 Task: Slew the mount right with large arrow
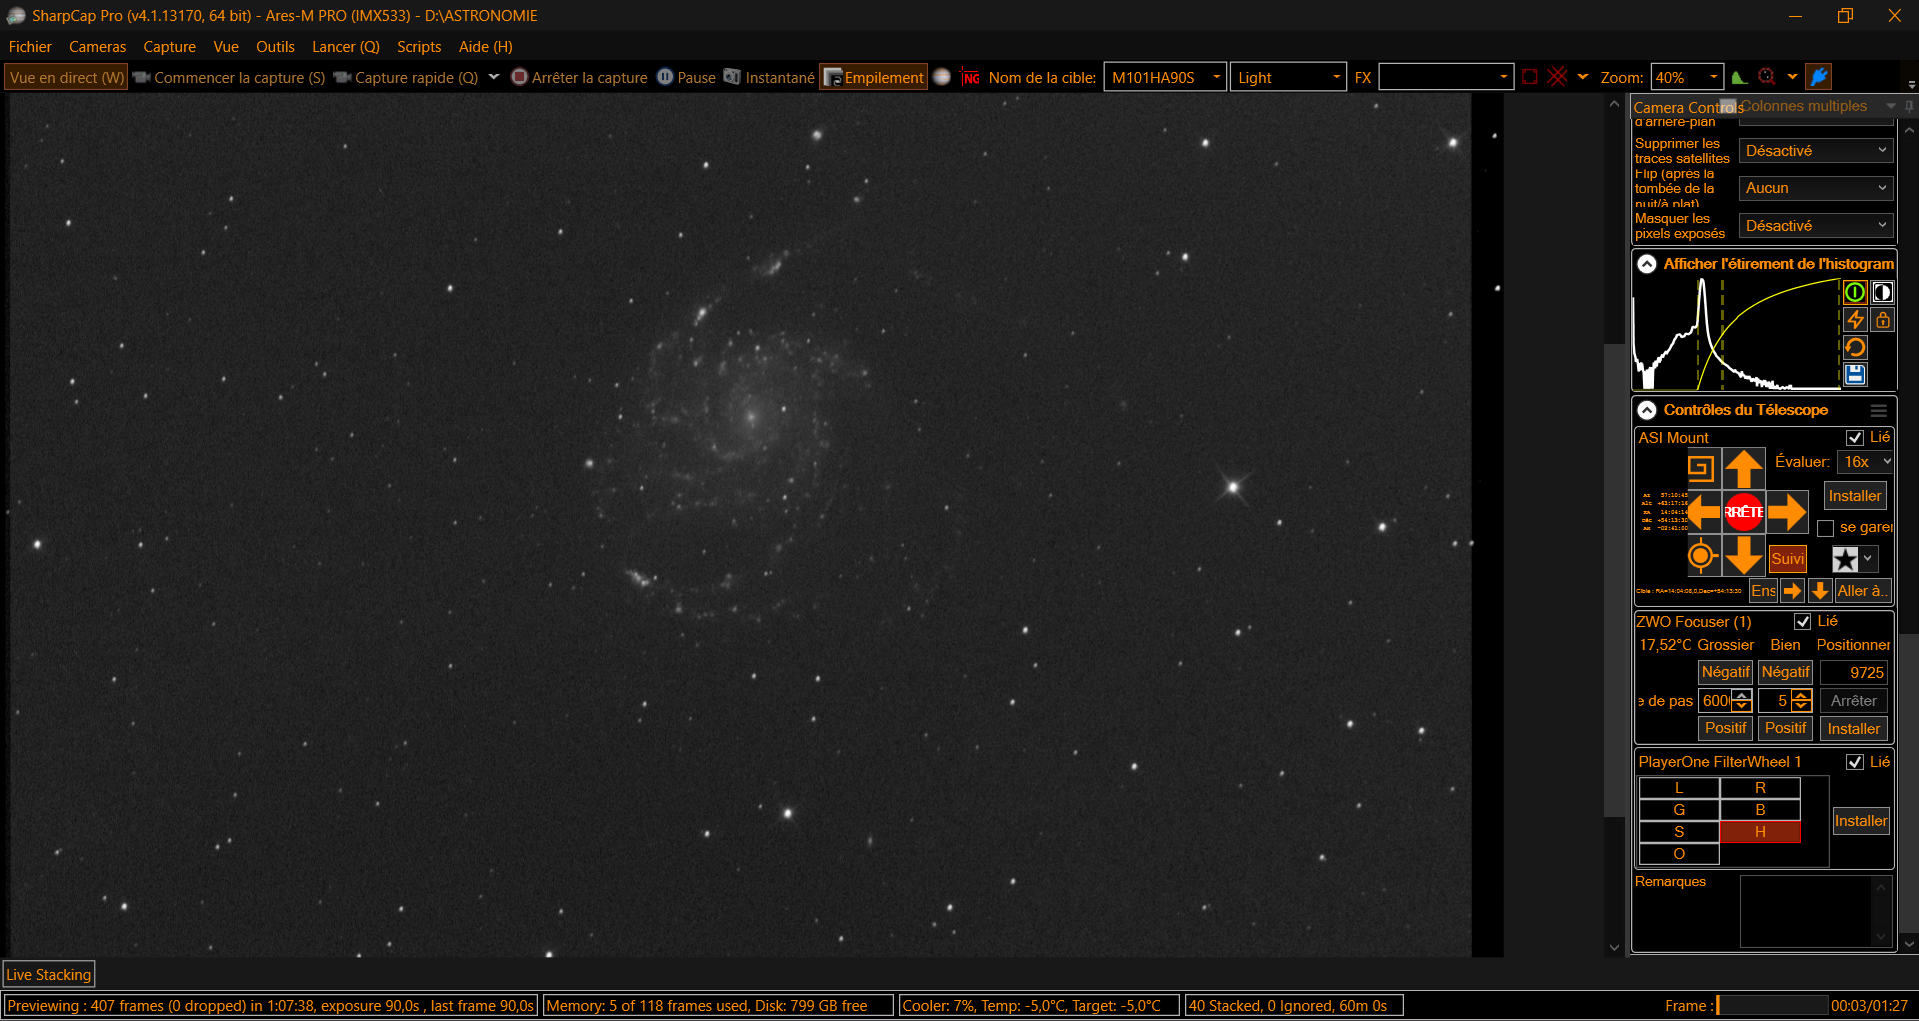[1786, 512]
